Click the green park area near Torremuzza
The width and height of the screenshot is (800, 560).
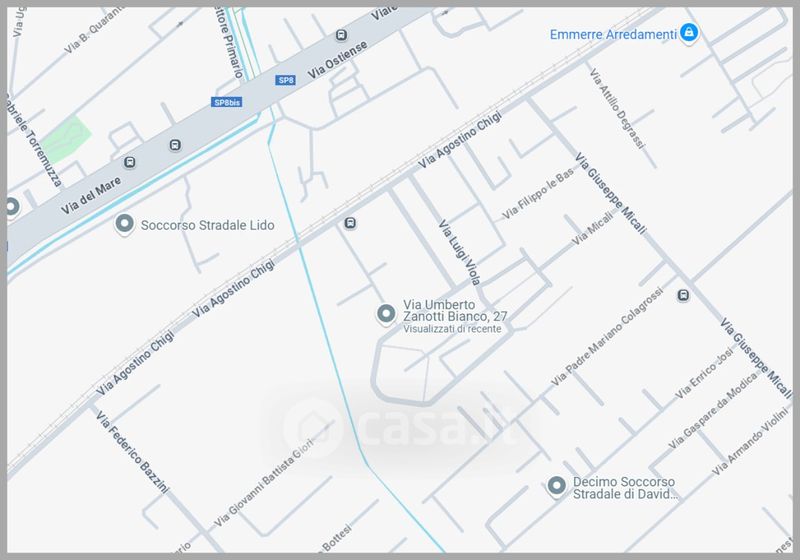66,138
